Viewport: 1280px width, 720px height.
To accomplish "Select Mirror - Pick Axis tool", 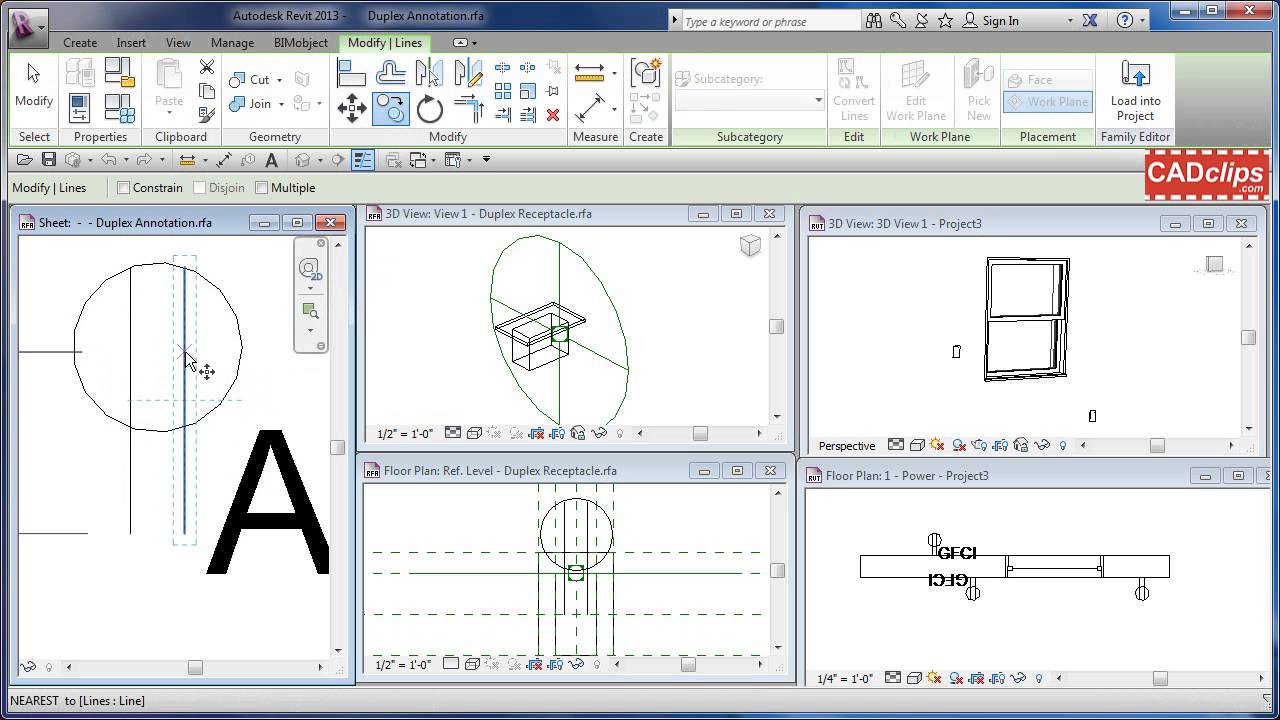I will (429, 73).
